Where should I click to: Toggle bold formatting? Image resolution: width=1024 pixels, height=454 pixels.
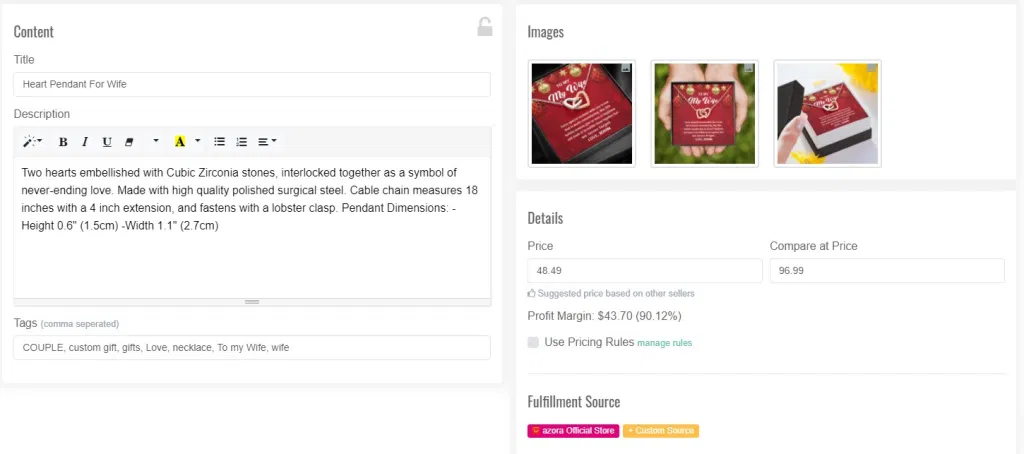click(x=63, y=142)
